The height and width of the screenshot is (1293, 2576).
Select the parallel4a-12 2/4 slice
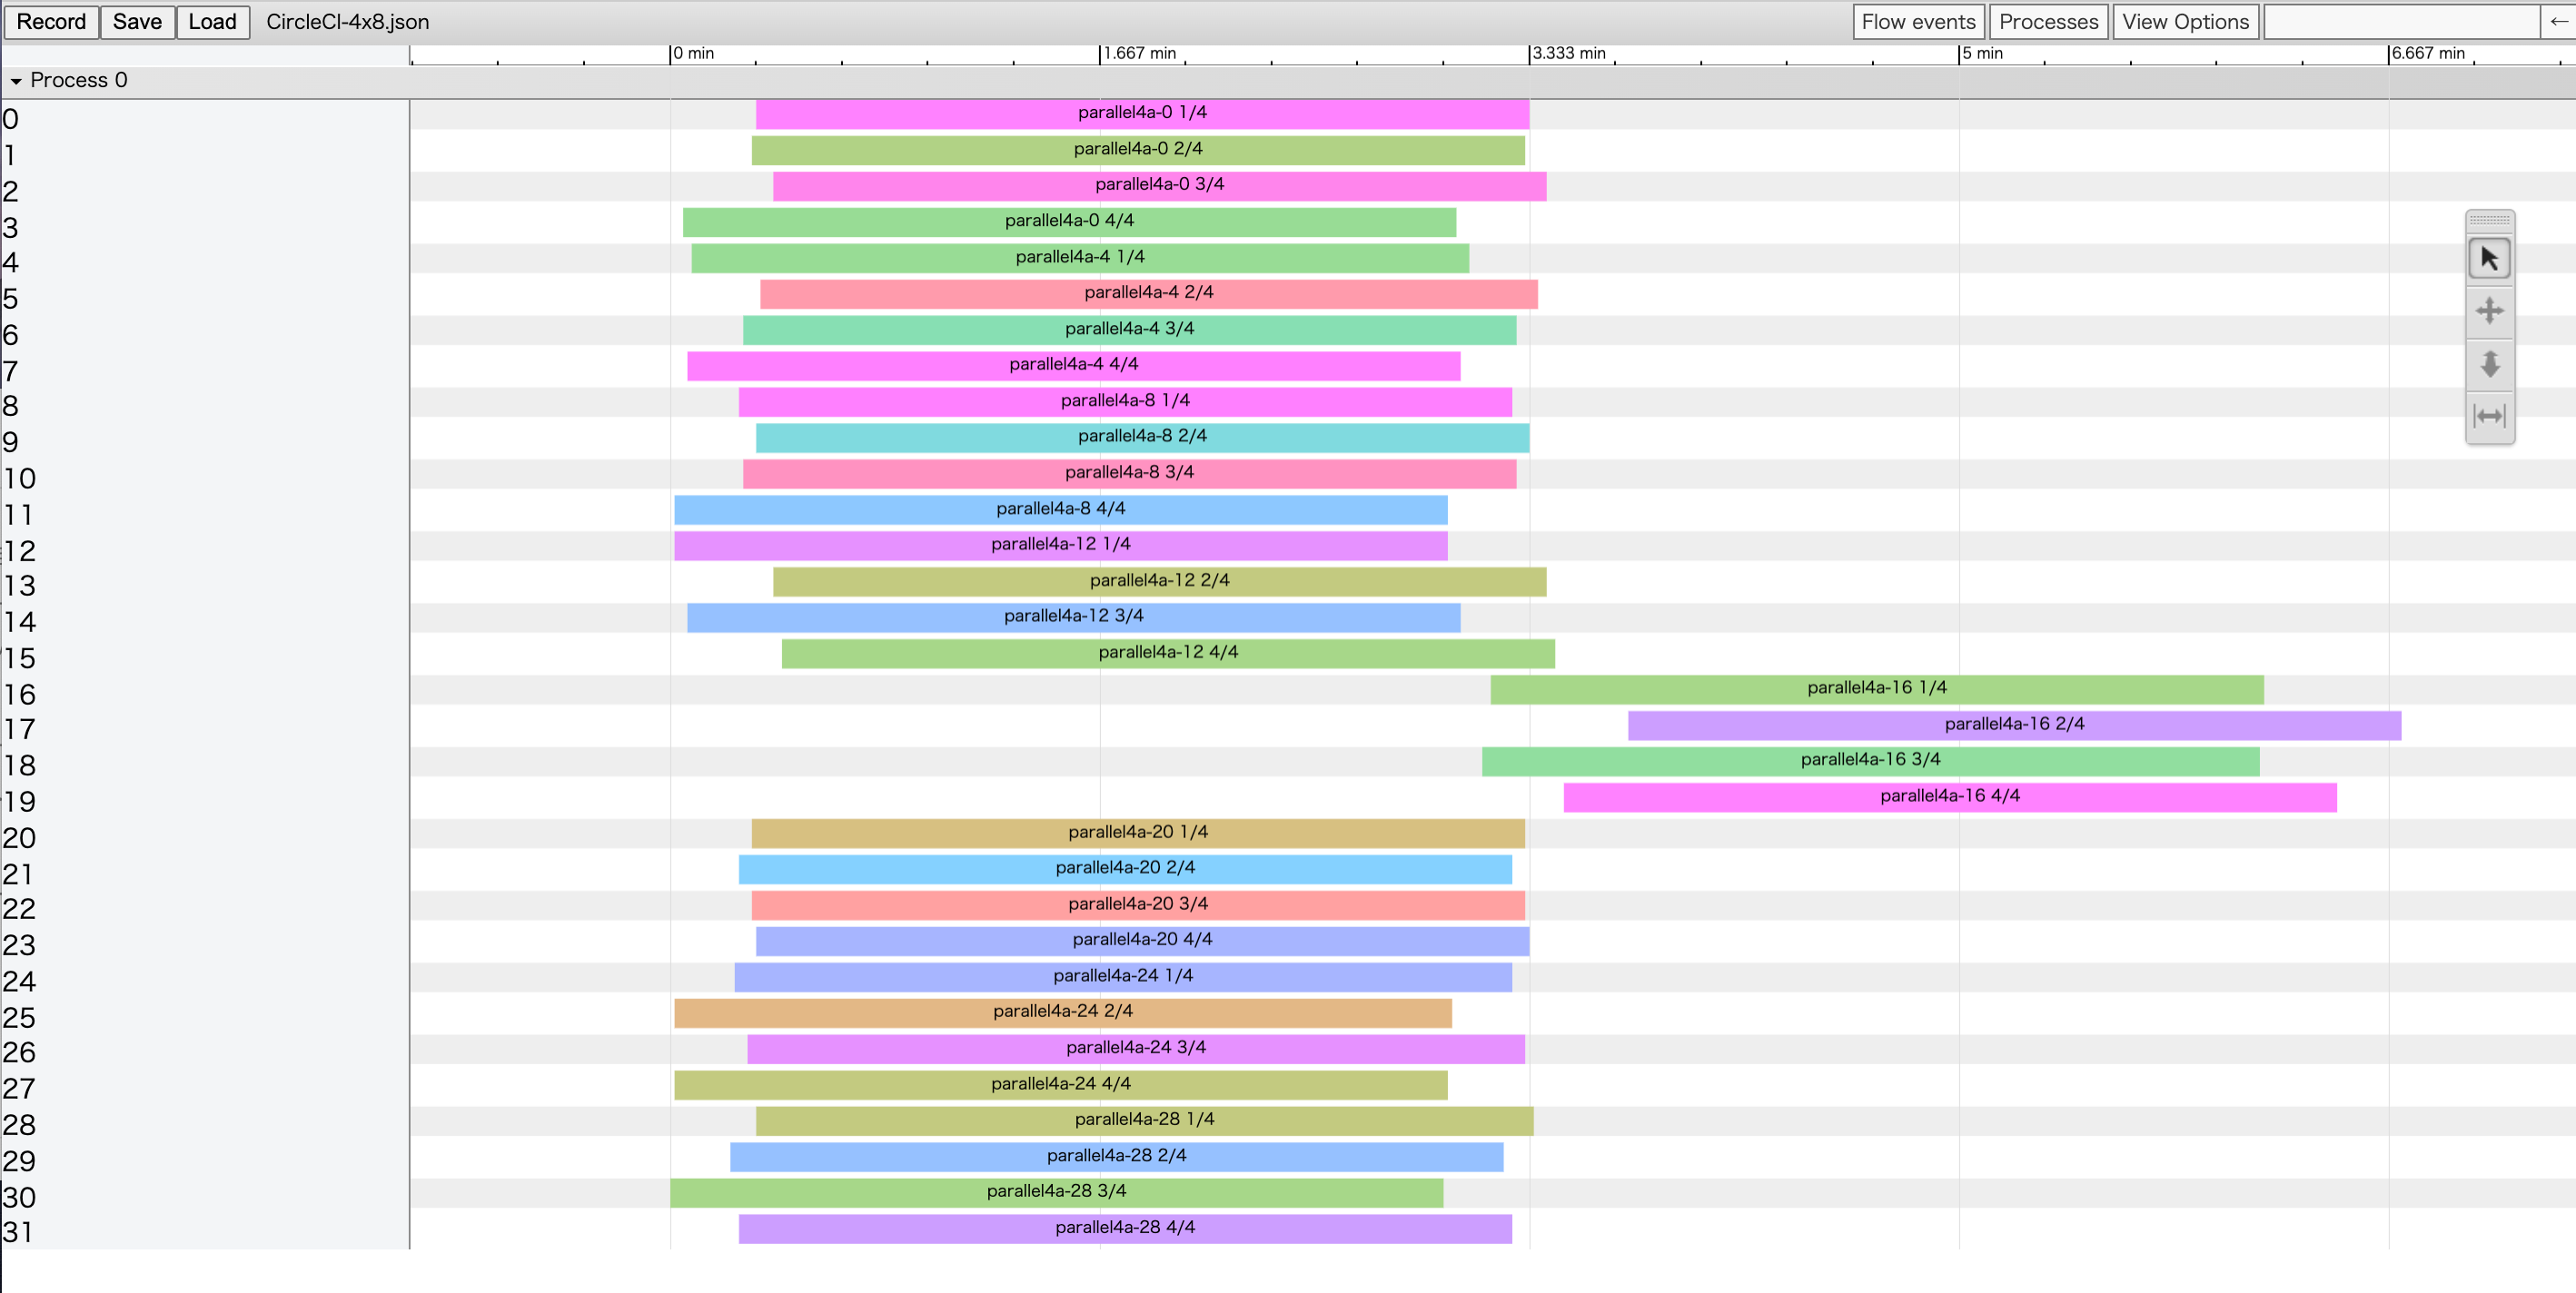[1159, 581]
